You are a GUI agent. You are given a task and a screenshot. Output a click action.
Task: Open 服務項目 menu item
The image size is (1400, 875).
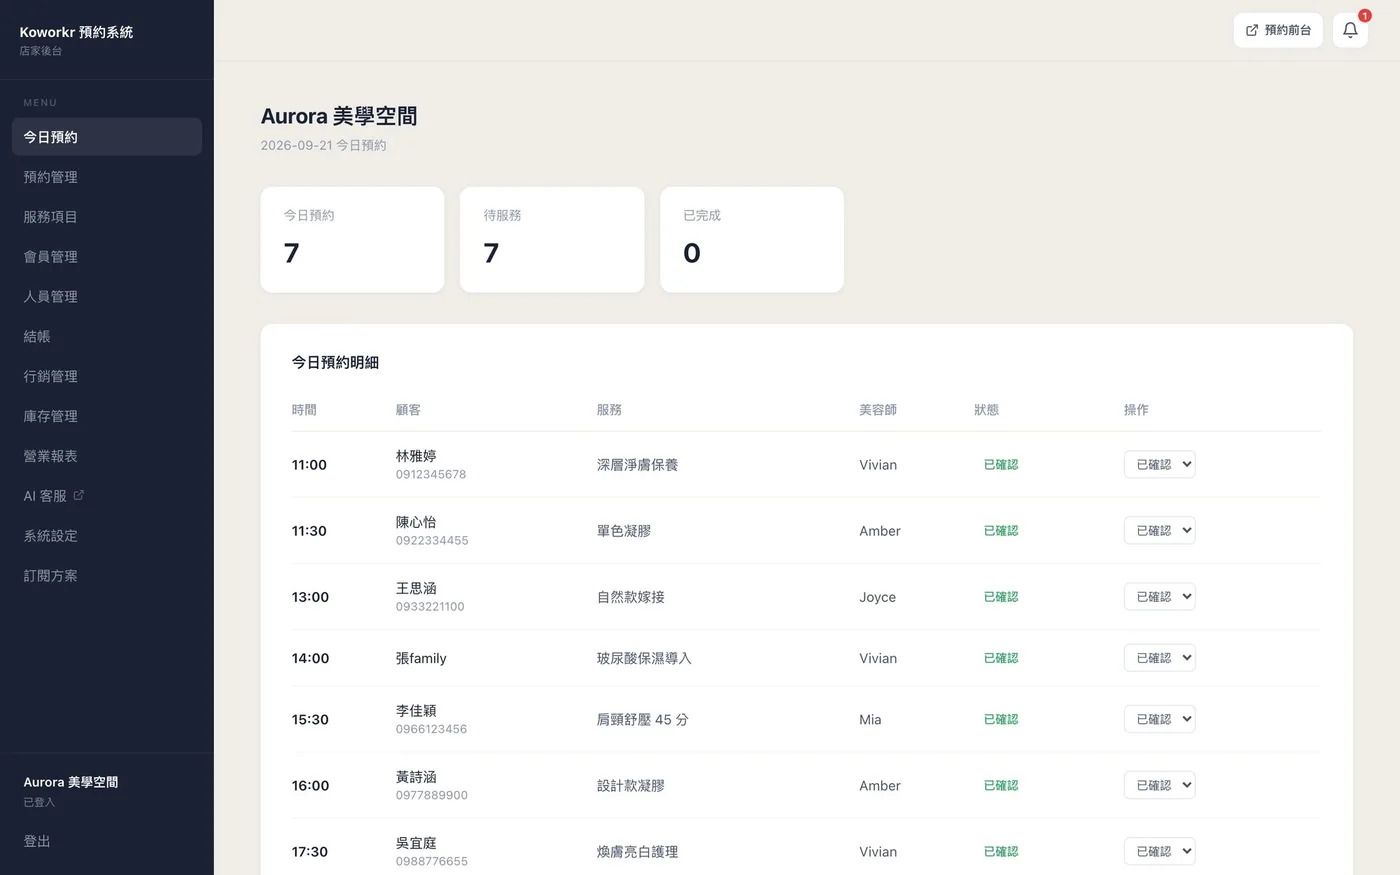point(107,217)
